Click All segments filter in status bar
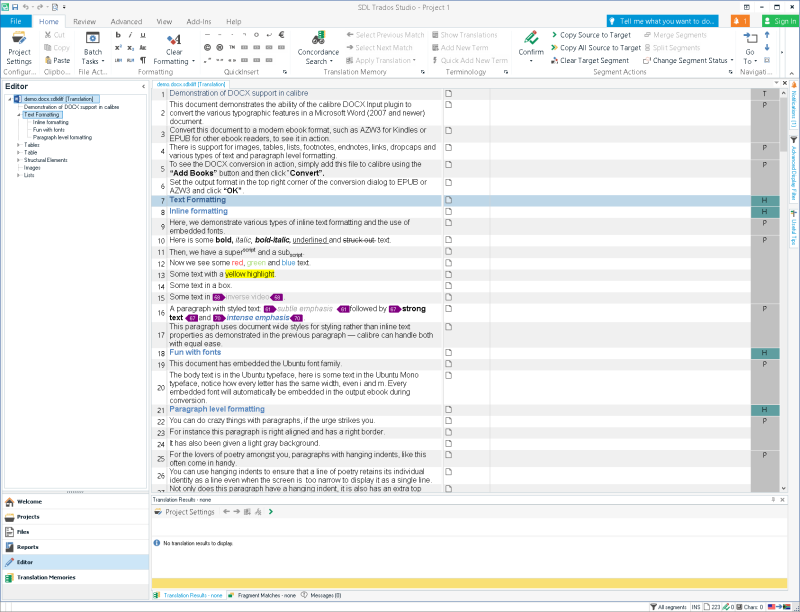This screenshot has width=800, height=612. coord(668,607)
